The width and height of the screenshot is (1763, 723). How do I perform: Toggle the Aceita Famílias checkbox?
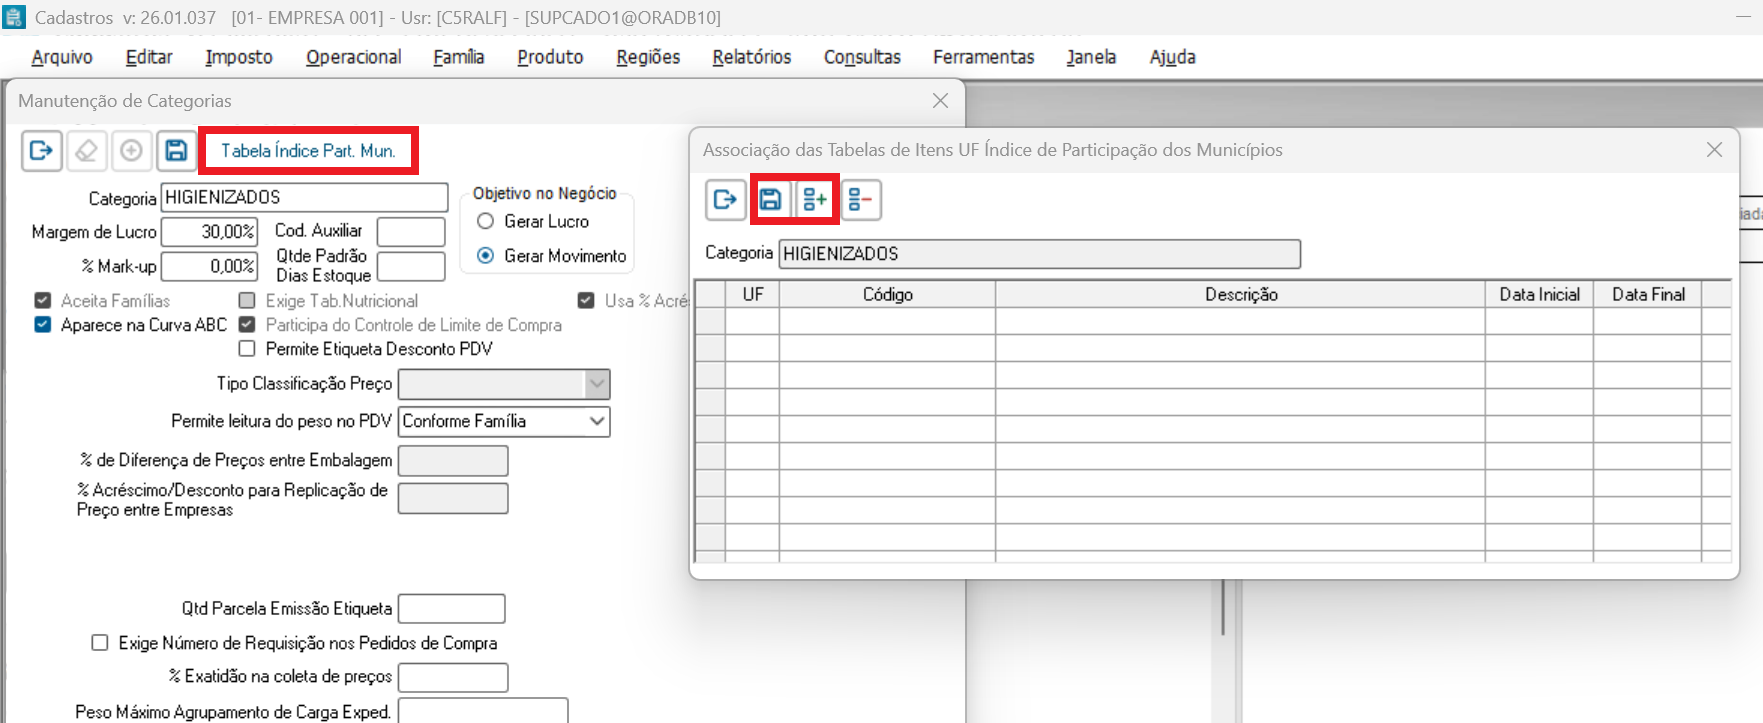[43, 300]
